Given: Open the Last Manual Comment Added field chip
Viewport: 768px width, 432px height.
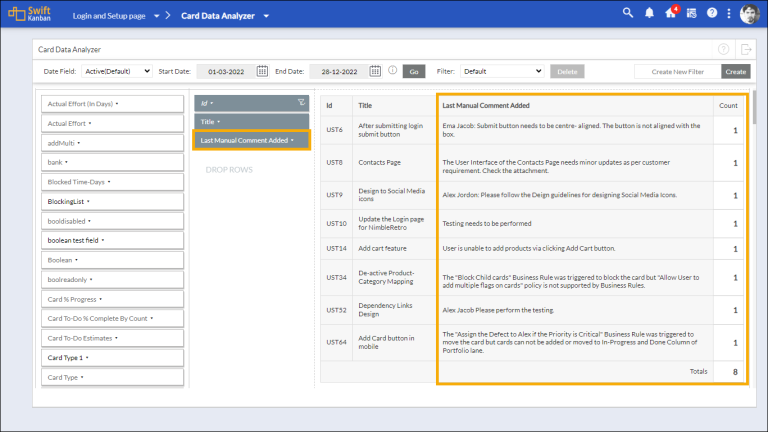Looking at the screenshot, I should tap(251, 140).
